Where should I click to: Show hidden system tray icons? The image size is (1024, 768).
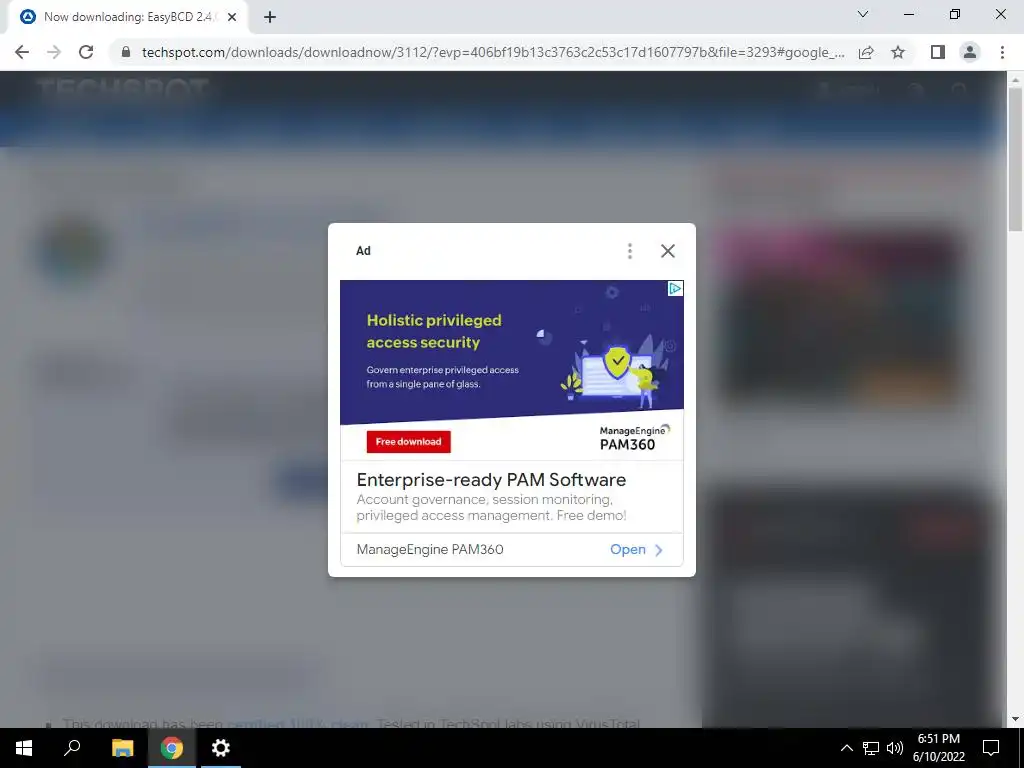[846, 748]
